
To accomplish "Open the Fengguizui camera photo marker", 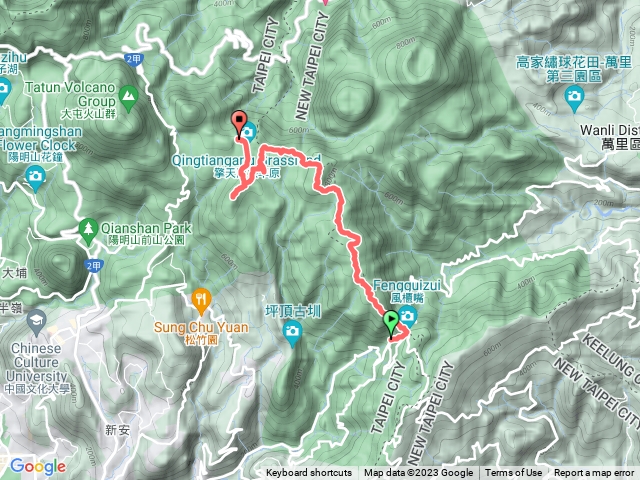I will (407, 316).
